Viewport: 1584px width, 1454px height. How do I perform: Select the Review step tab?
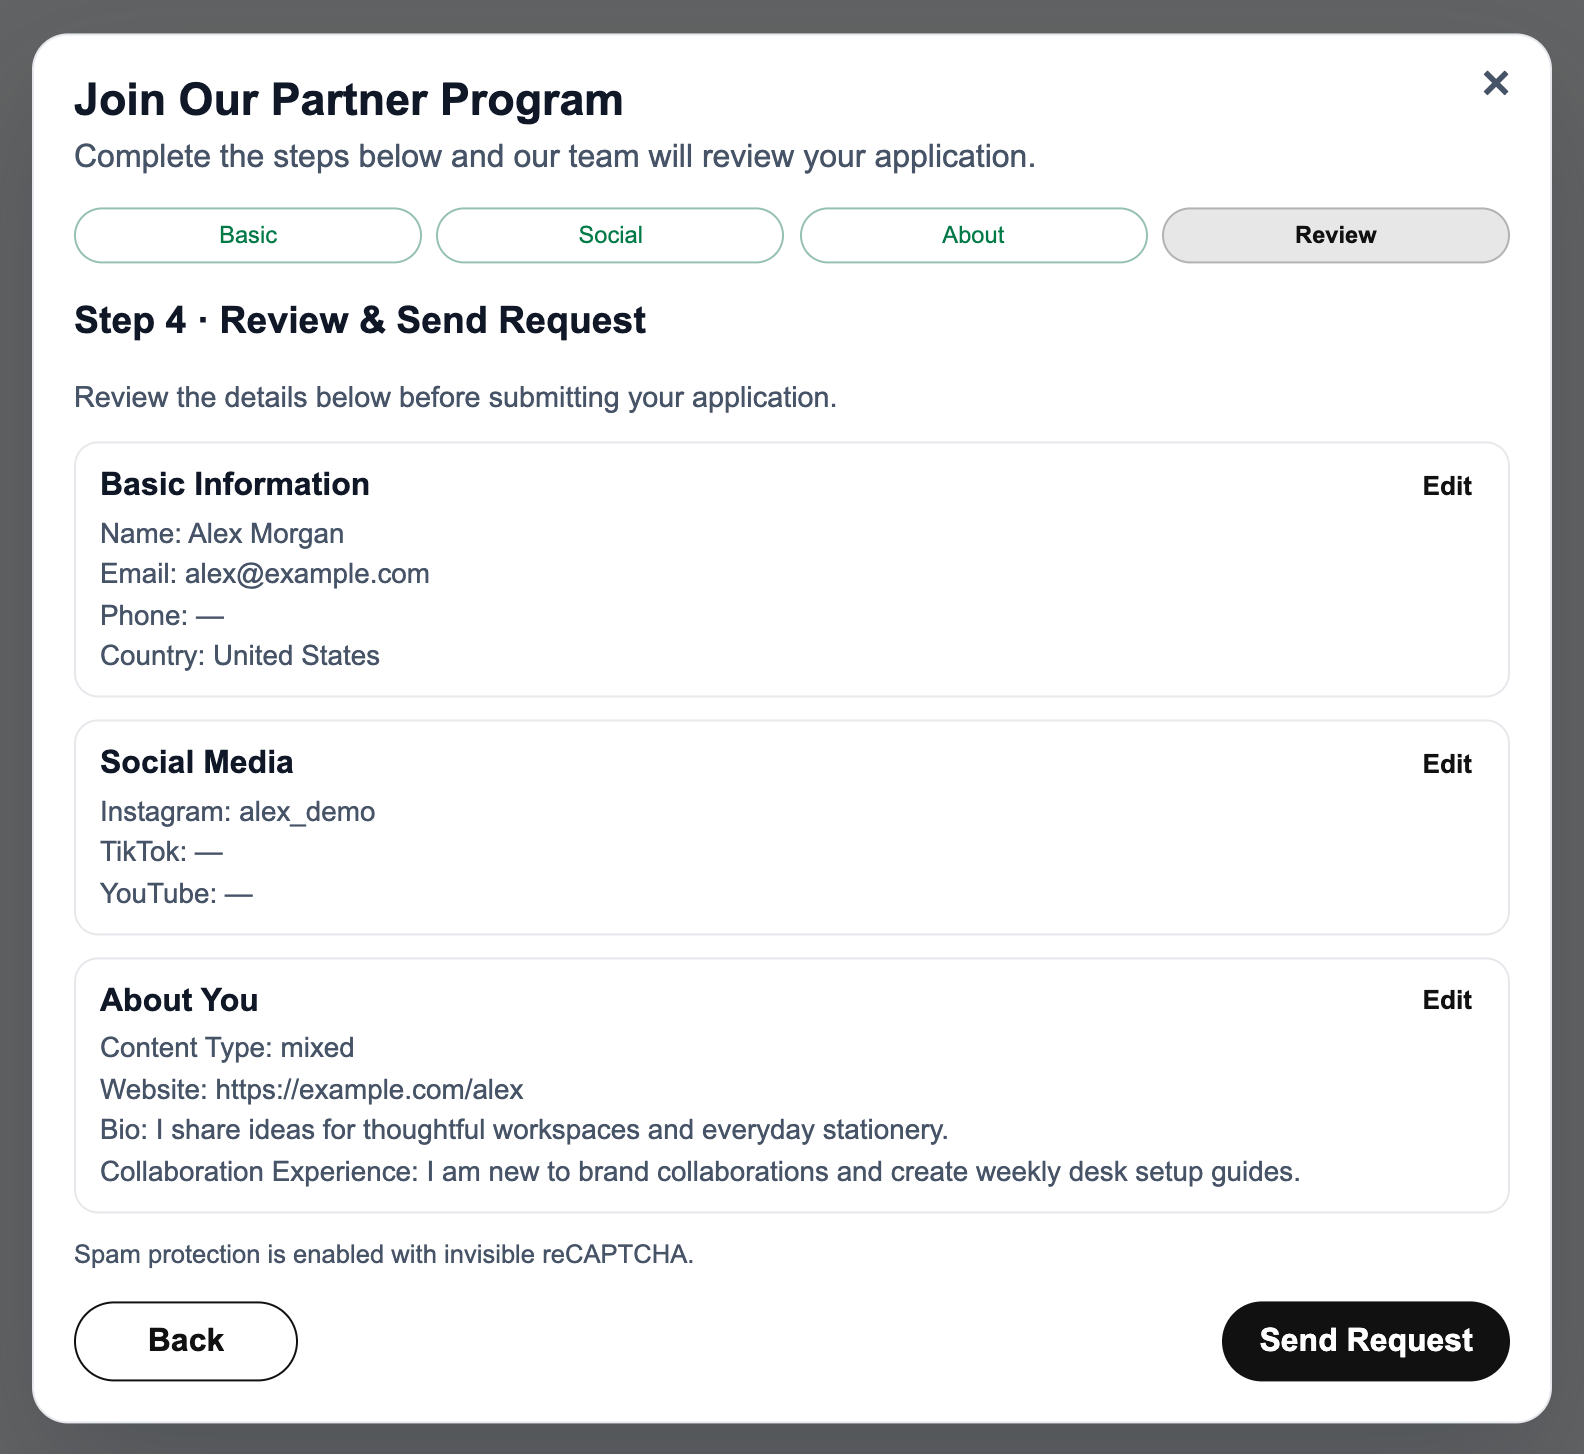pos(1335,235)
